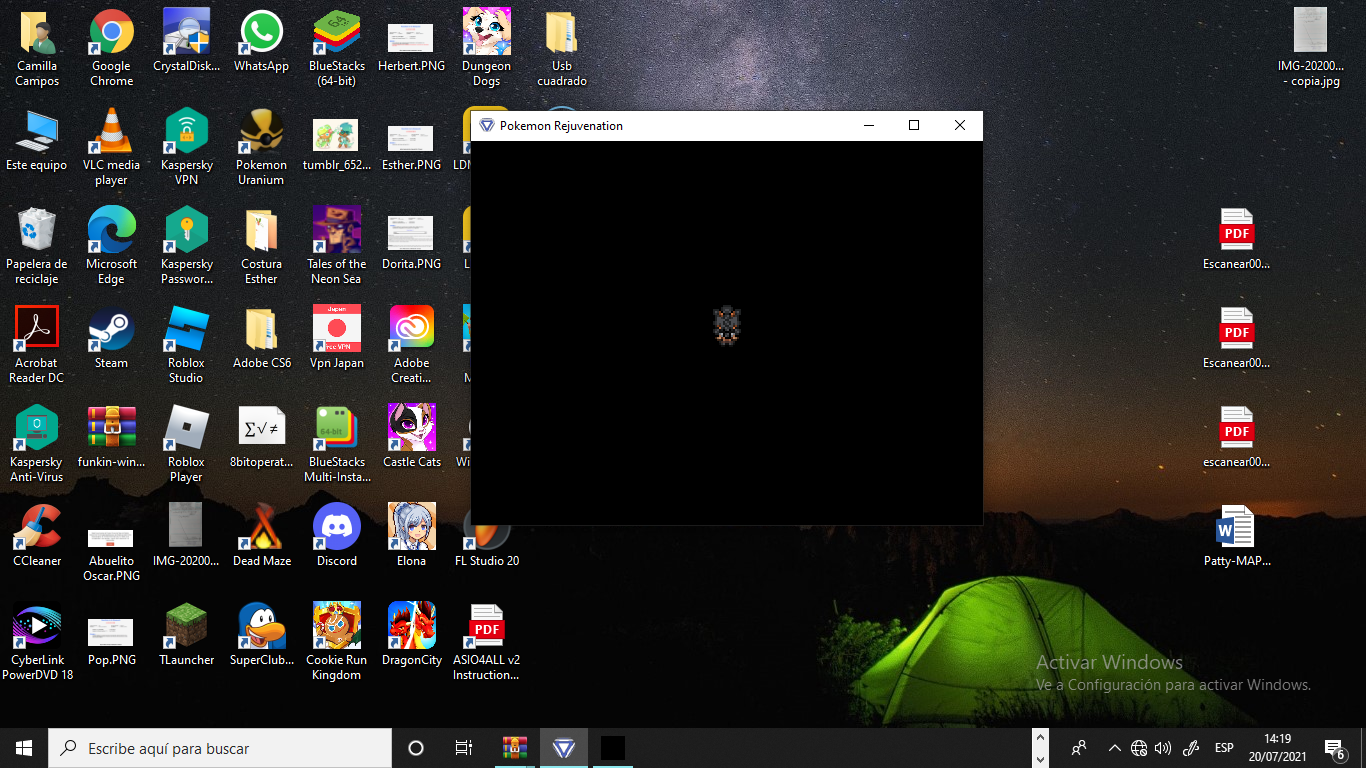Open Kaspersky Password Manager shortcut

click(x=186, y=231)
